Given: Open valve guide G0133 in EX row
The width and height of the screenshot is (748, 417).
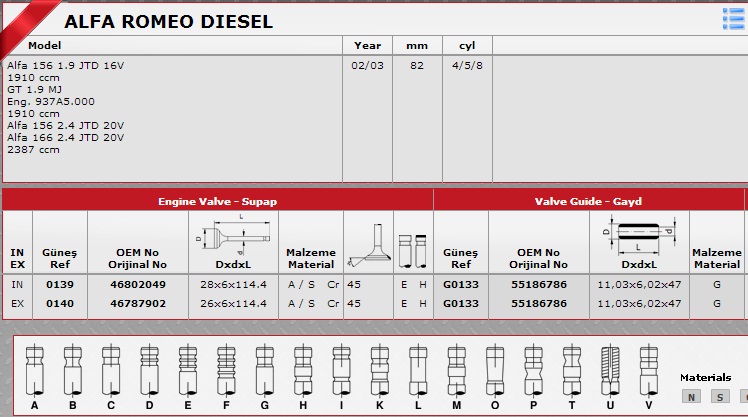Looking at the screenshot, I should pyautogui.click(x=461, y=304).
